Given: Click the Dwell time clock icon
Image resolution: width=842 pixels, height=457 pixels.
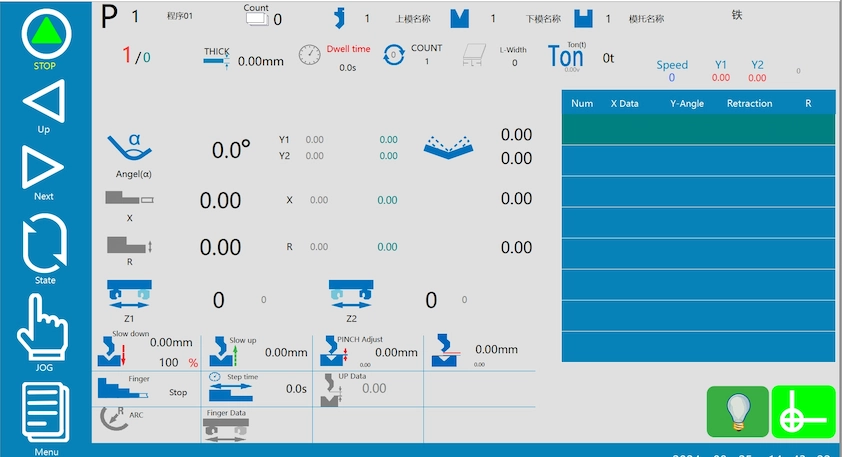Looking at the screenshot, I should [310, 55].
